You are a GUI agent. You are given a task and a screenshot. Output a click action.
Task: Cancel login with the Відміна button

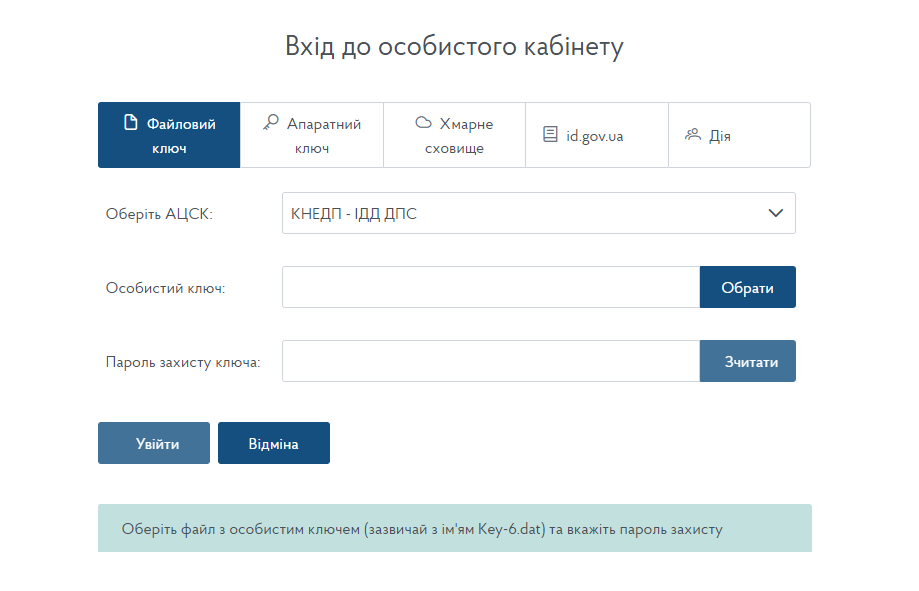(x=274, y=443)
